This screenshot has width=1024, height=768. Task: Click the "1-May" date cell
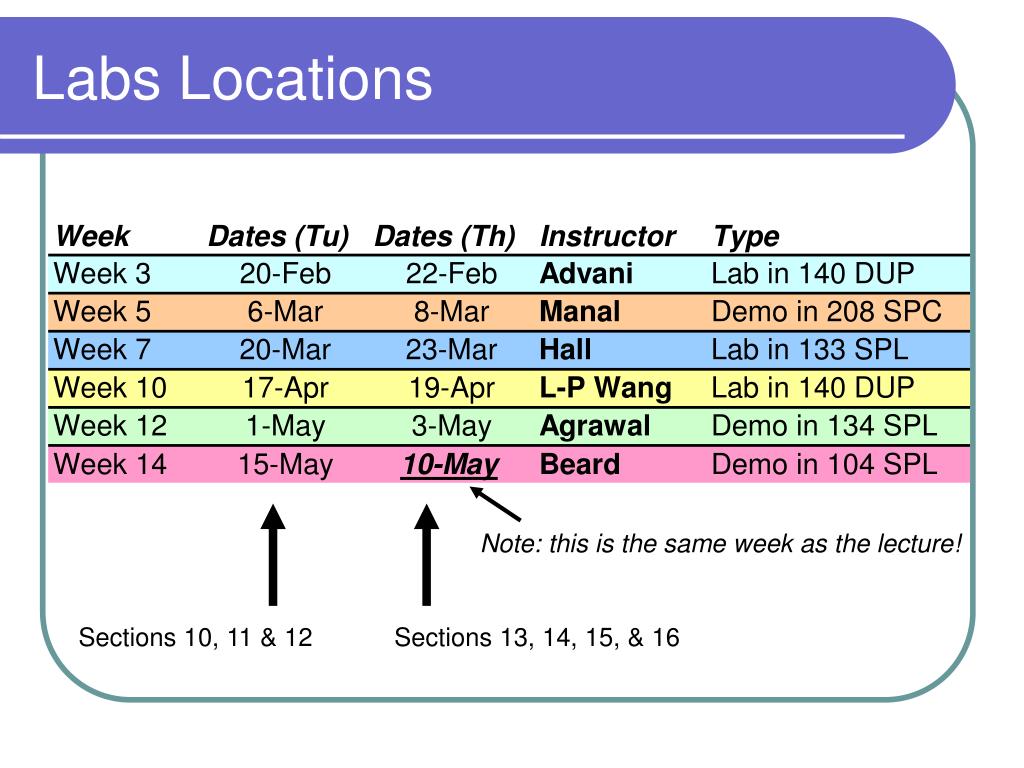(285, 426)
